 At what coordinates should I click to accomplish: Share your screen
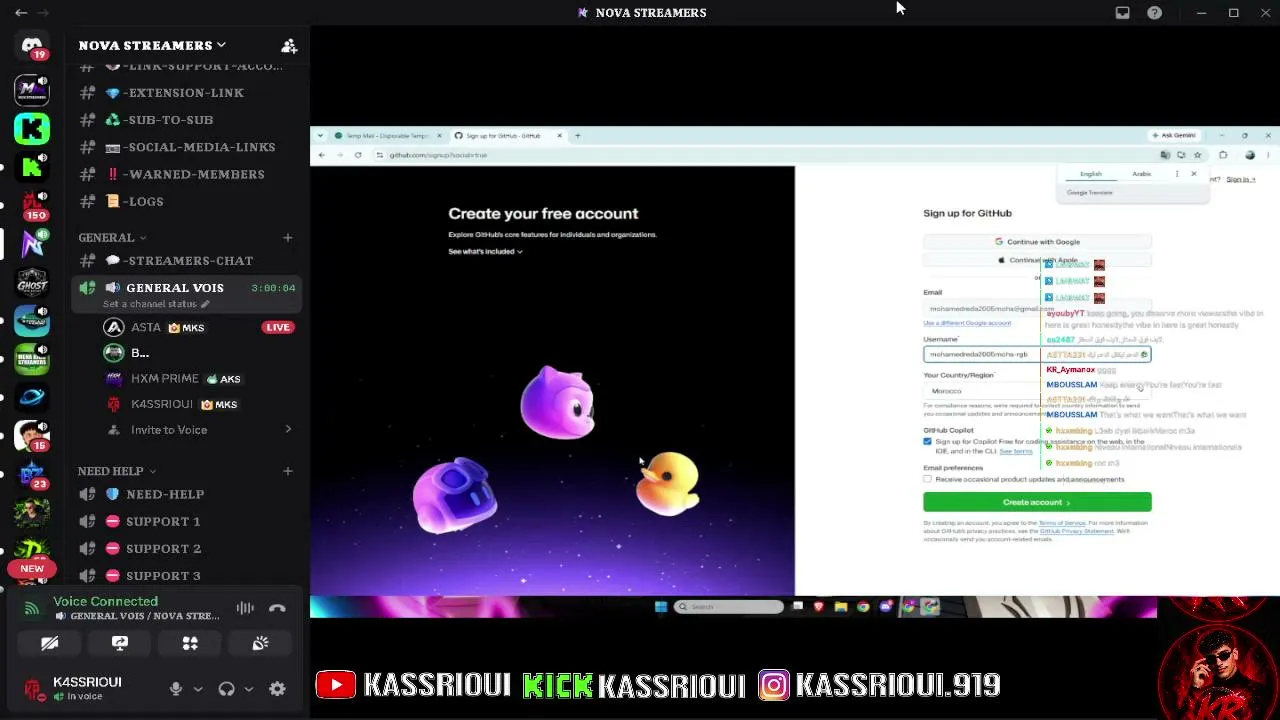[x=120, y=643]
